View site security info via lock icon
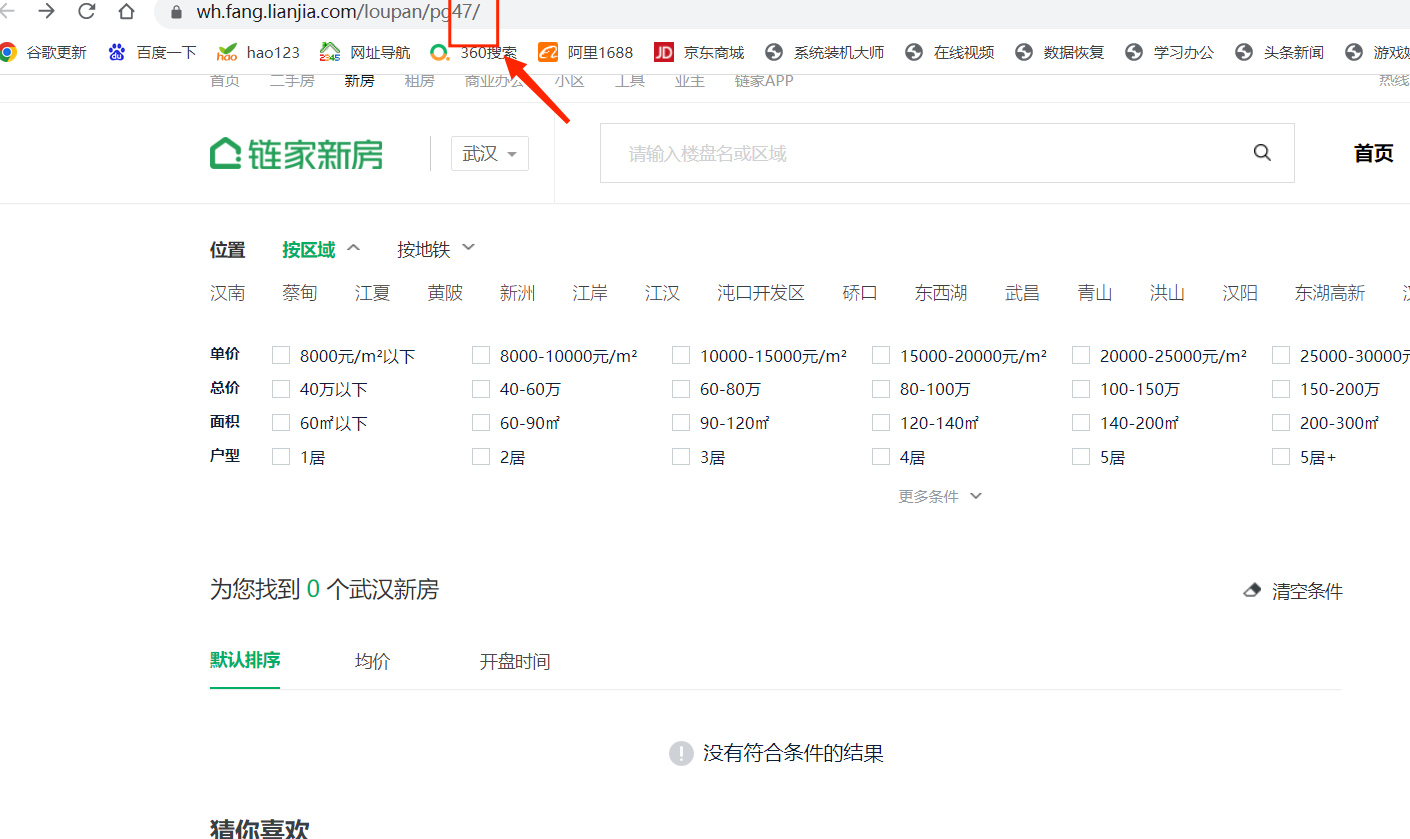Image resolution: width=1410 pixels, height=839 pixels. click(177, 12)
